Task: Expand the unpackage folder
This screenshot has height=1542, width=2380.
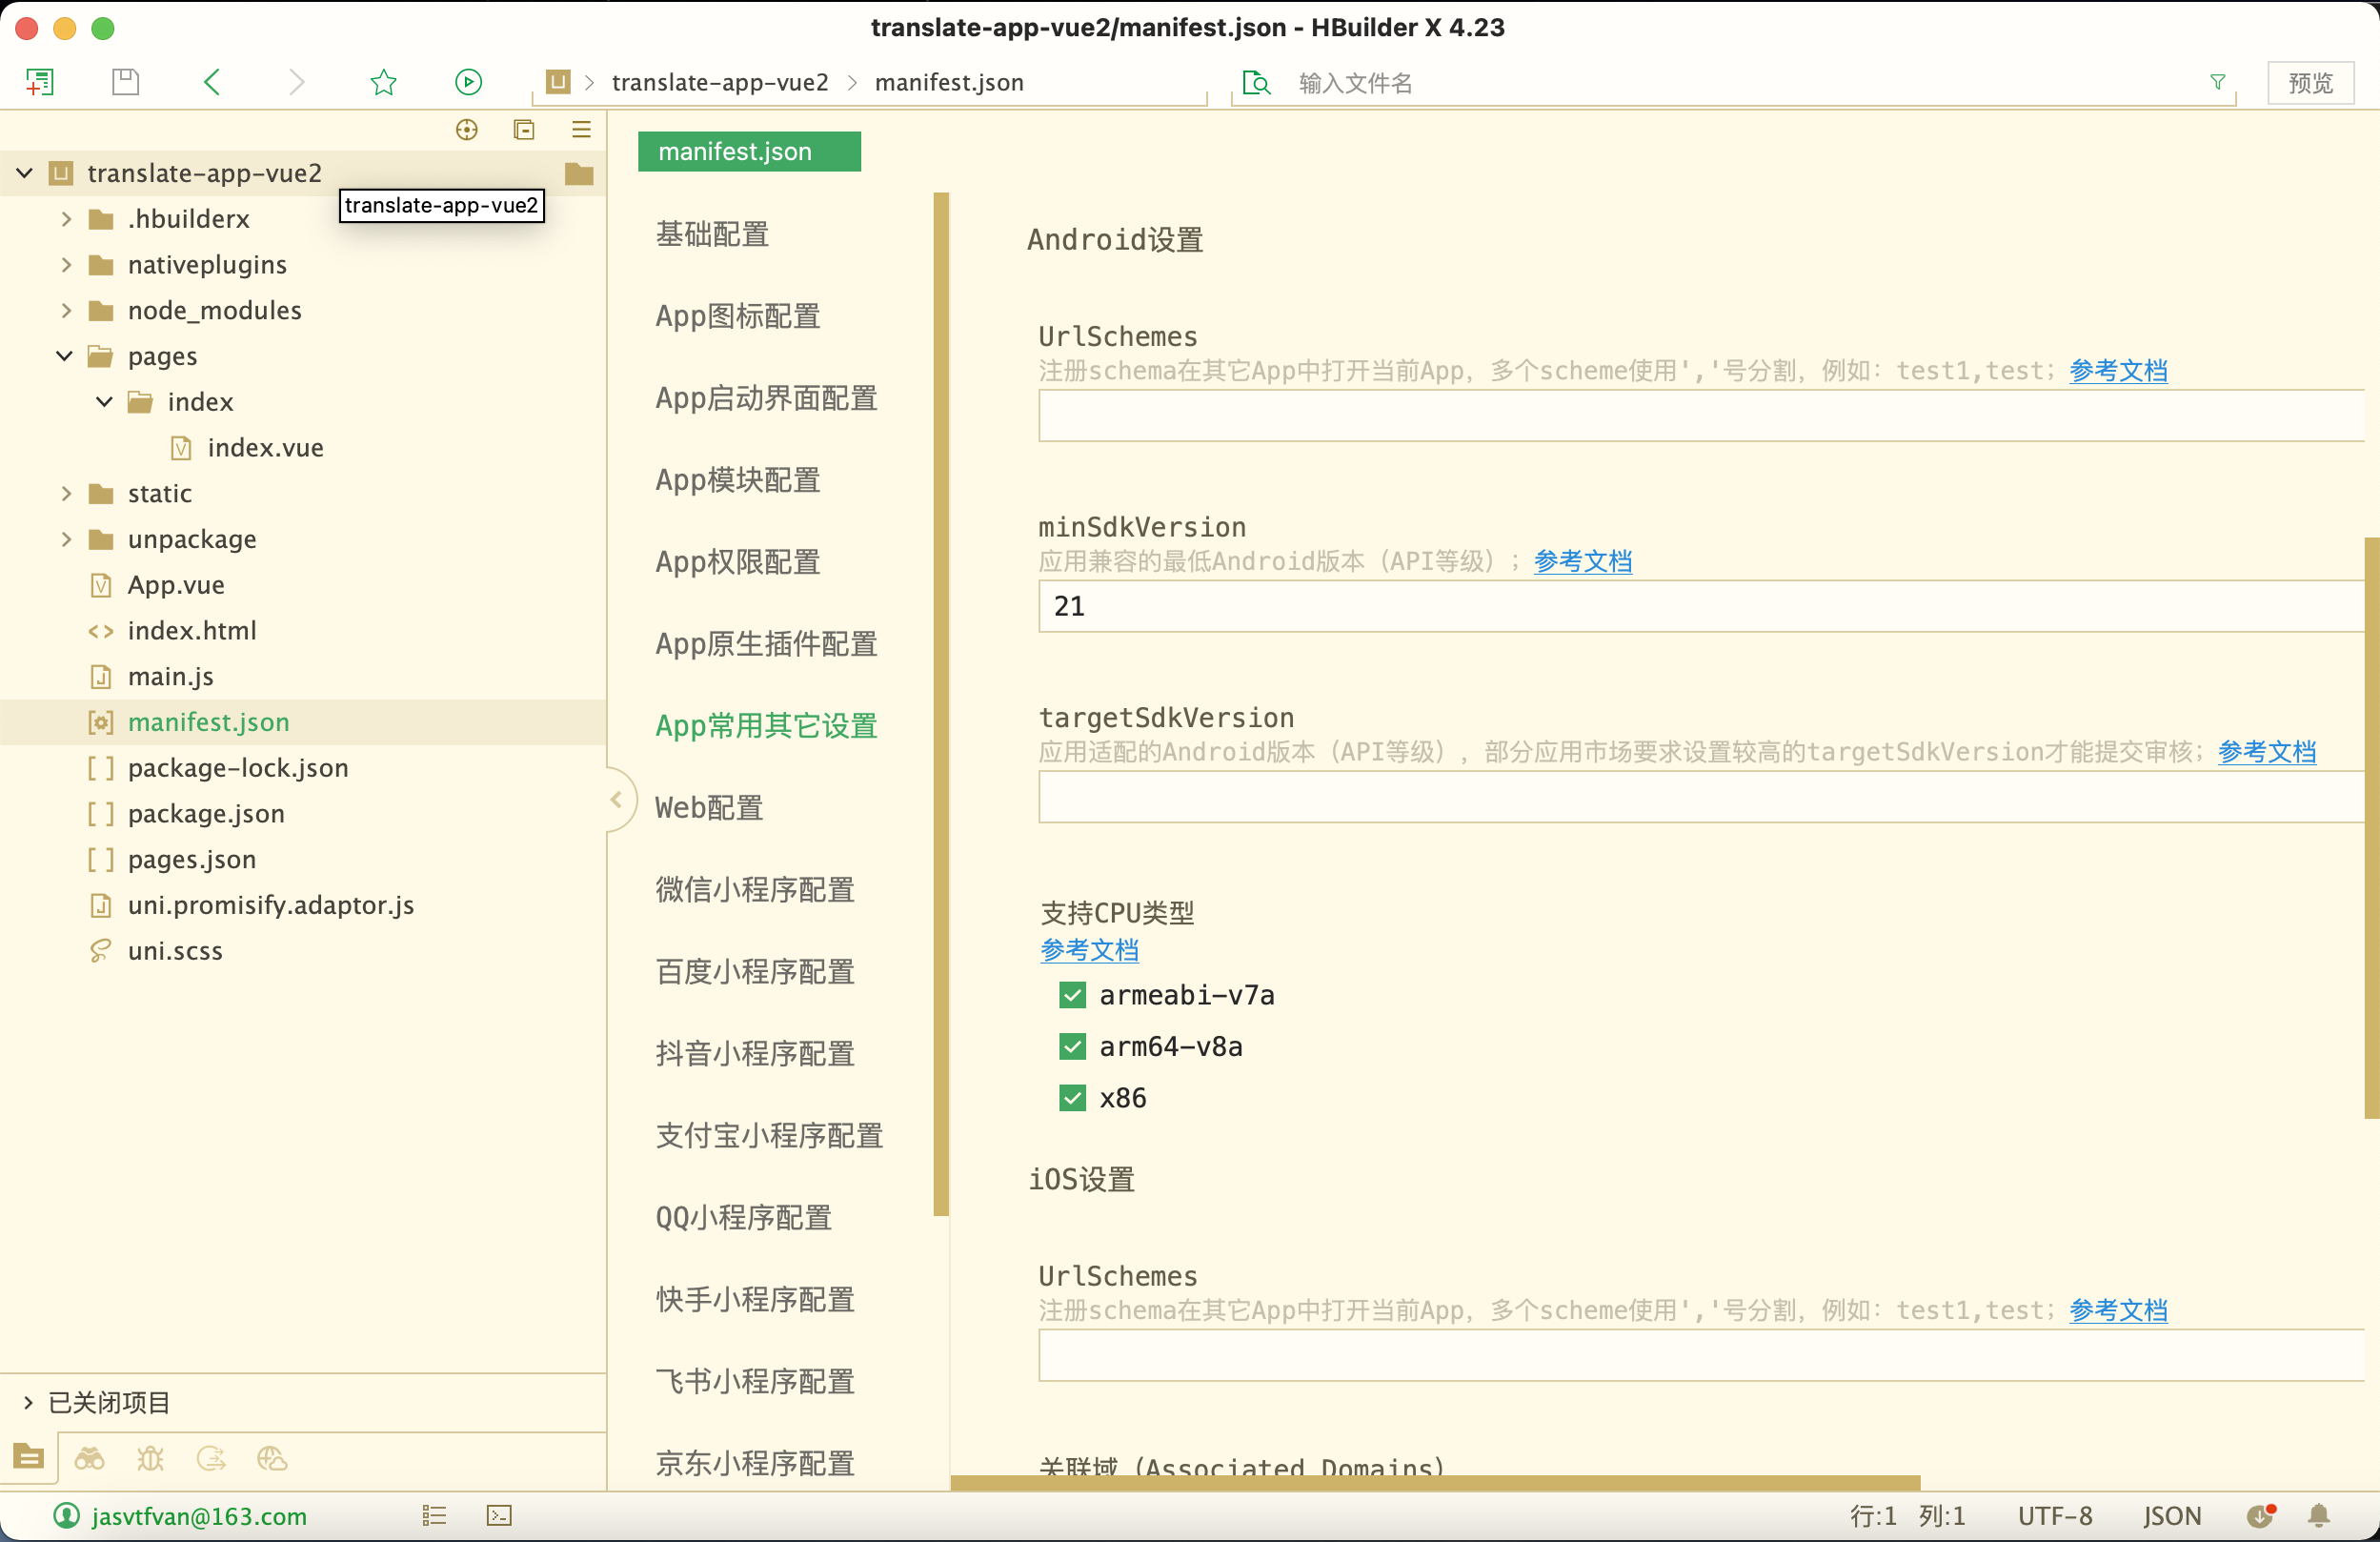Action: coord(66,539)
